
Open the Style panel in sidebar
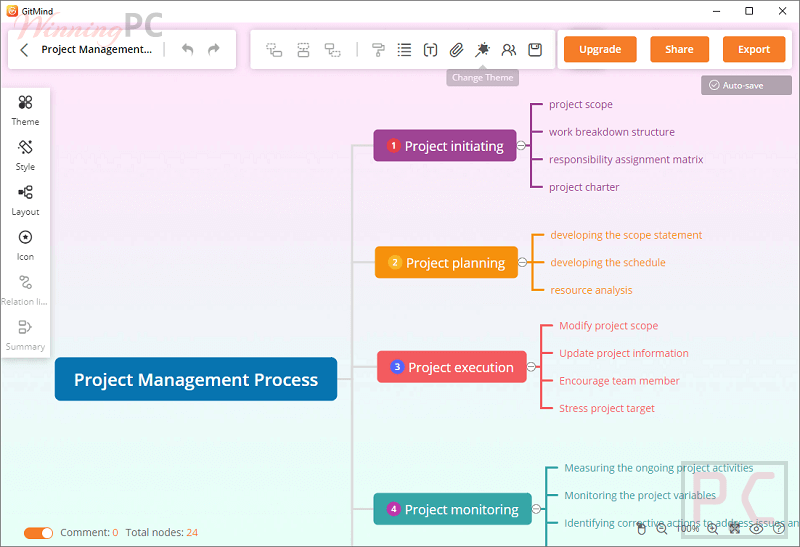click(x=25, y=154)
